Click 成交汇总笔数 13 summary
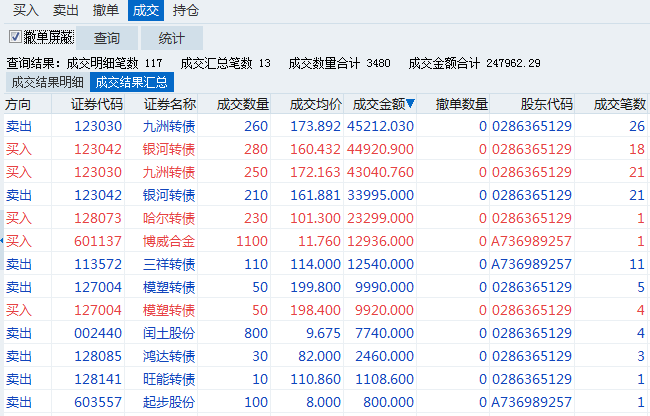The height and width of the screenshot is (416, 650). [x=226, y=63]
